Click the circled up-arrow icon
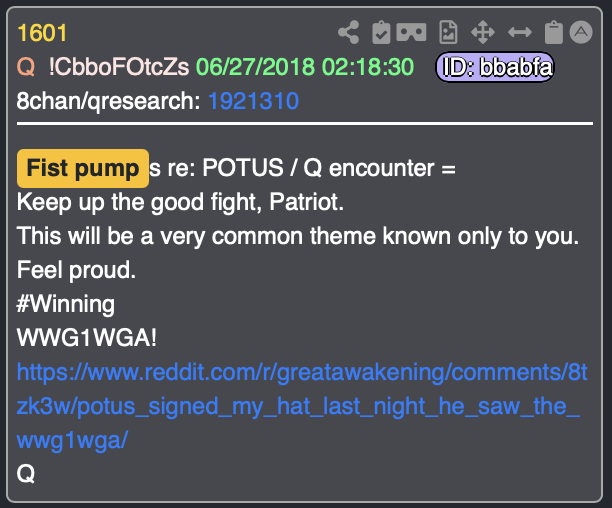The width and height of the screenshot is (612, 508). [x=581, y=32]
